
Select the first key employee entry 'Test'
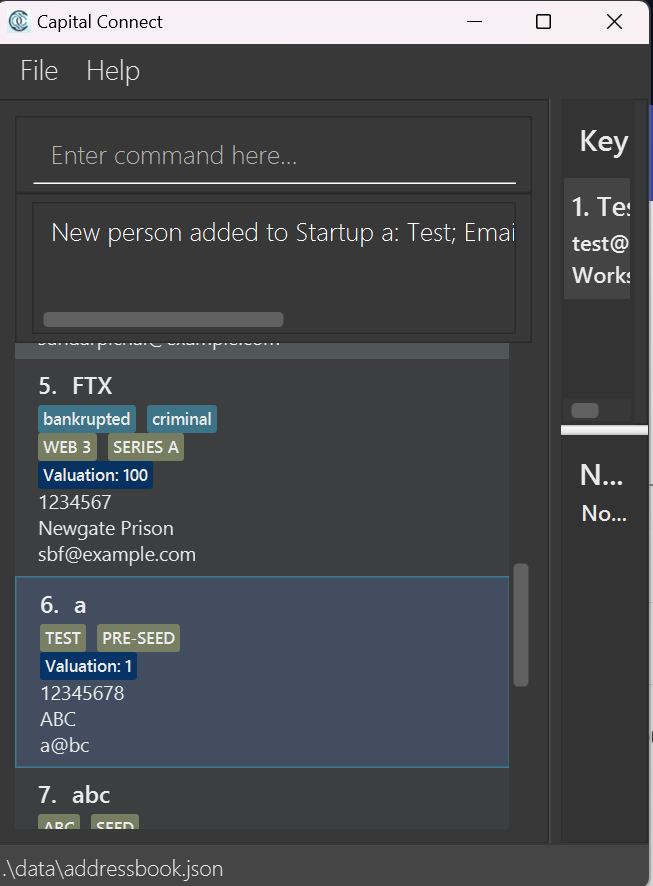click(x=597, y=238)
